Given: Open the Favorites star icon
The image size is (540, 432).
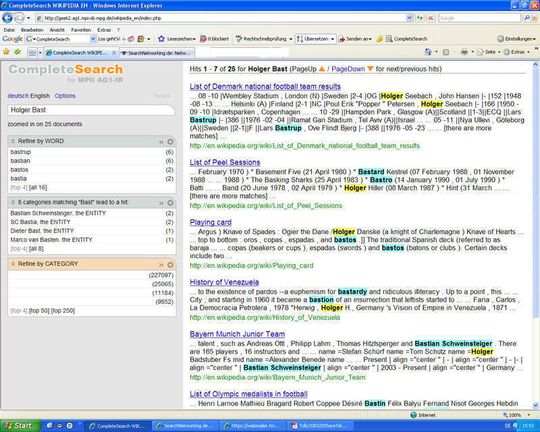Looking at the screenshot, I should click(x=6, y=52).
